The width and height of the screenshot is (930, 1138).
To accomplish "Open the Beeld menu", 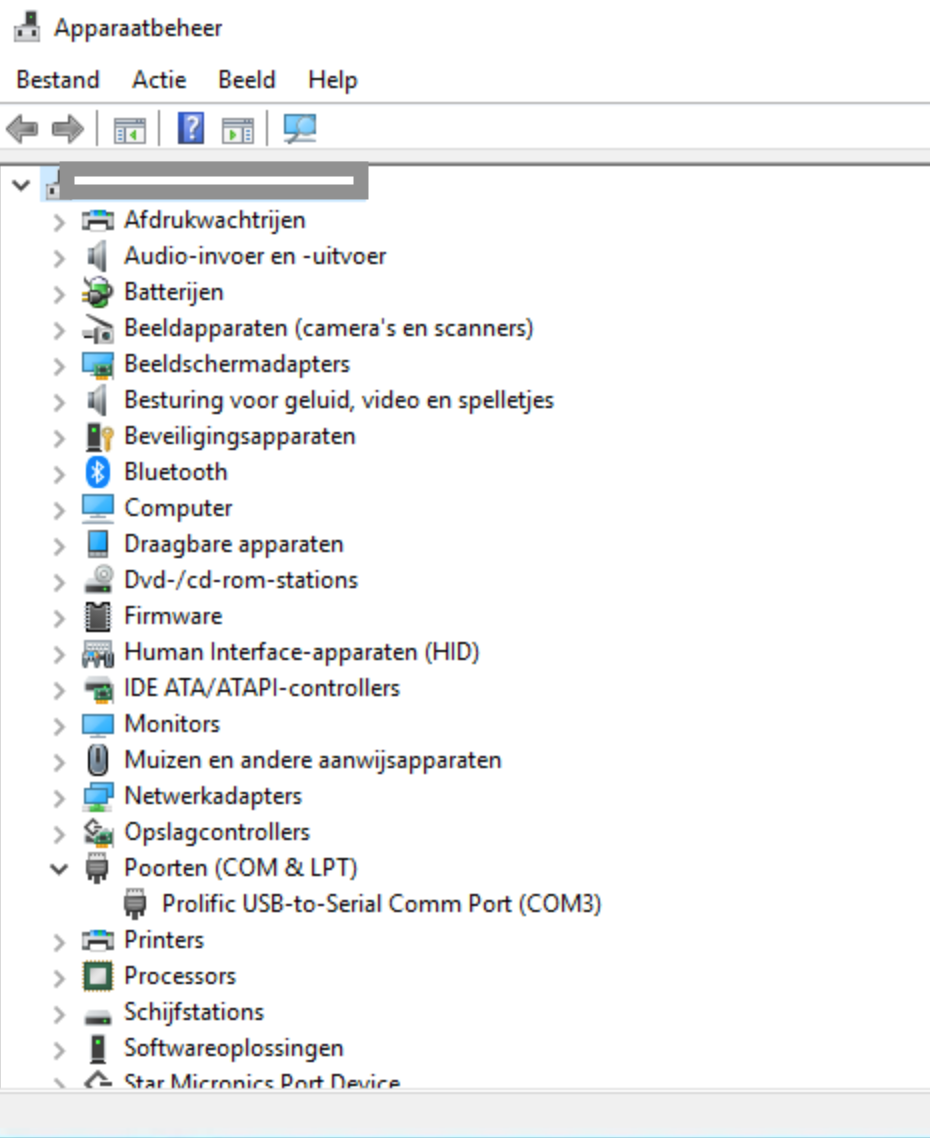I will click(247, 79).
